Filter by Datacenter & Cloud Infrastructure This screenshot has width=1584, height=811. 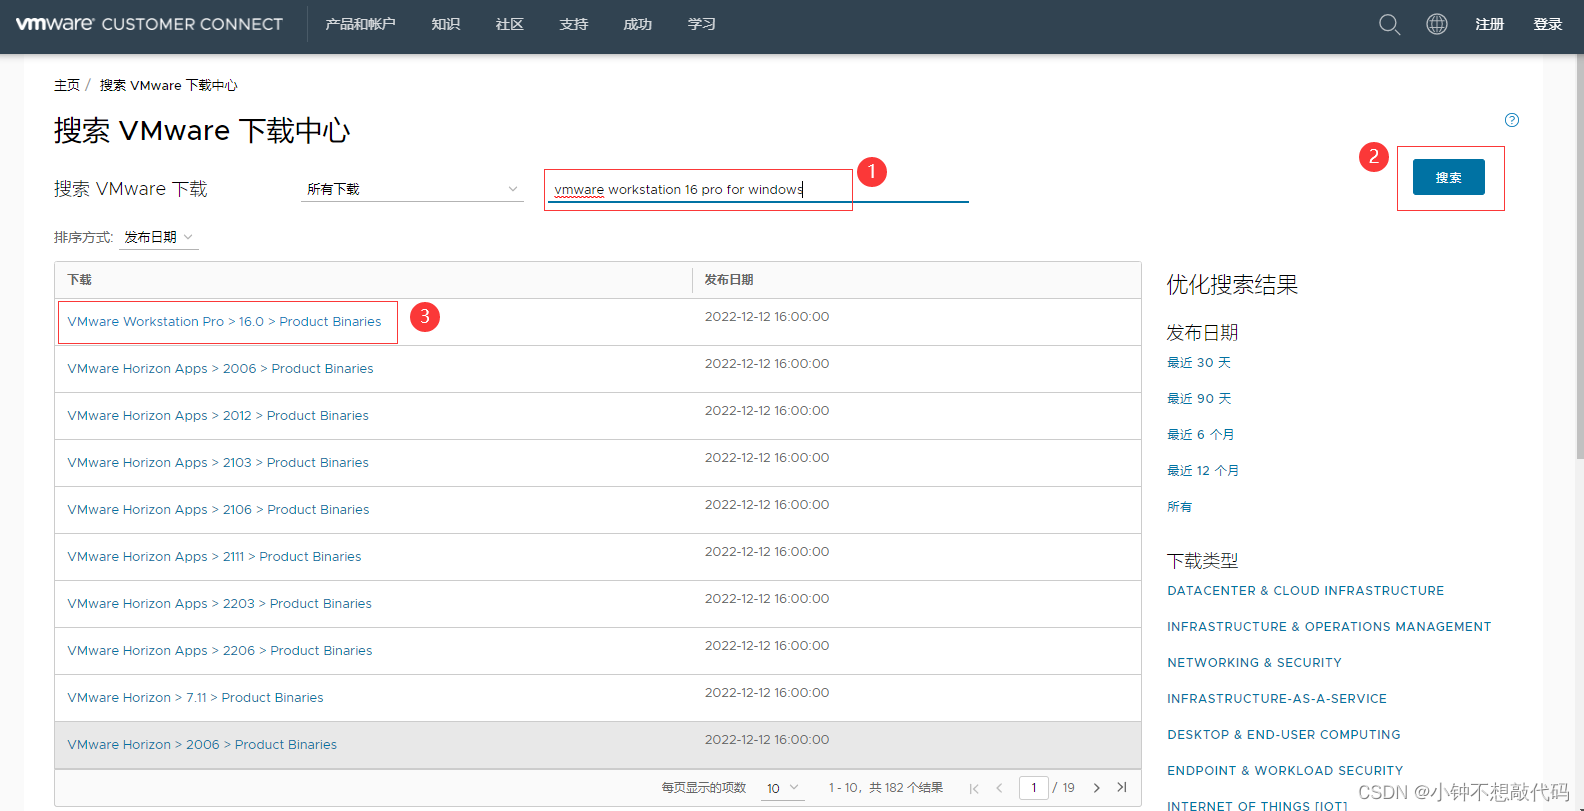click(1306, 591)
